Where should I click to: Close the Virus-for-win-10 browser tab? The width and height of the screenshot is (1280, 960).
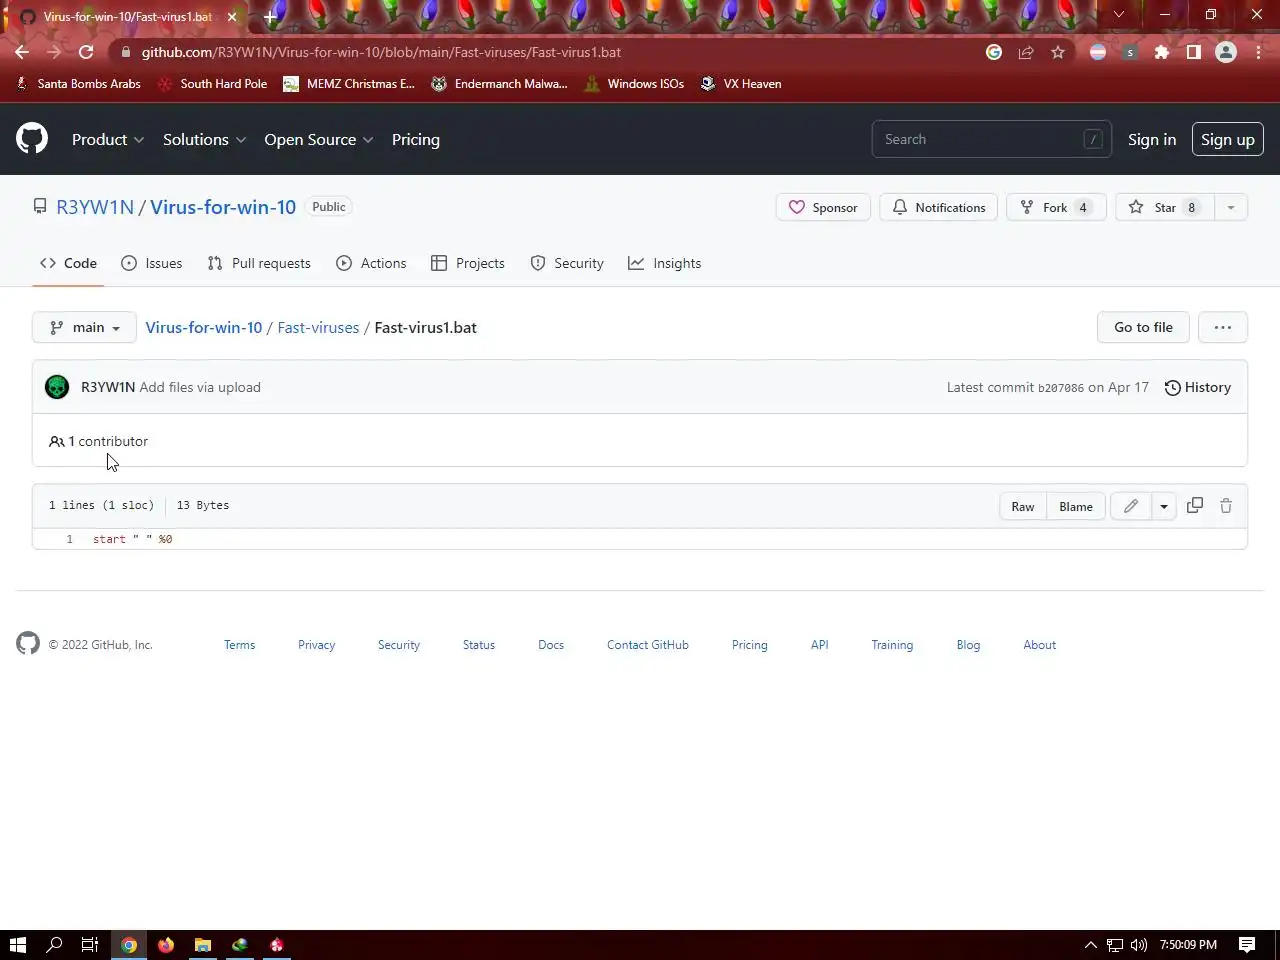point(232,17)
